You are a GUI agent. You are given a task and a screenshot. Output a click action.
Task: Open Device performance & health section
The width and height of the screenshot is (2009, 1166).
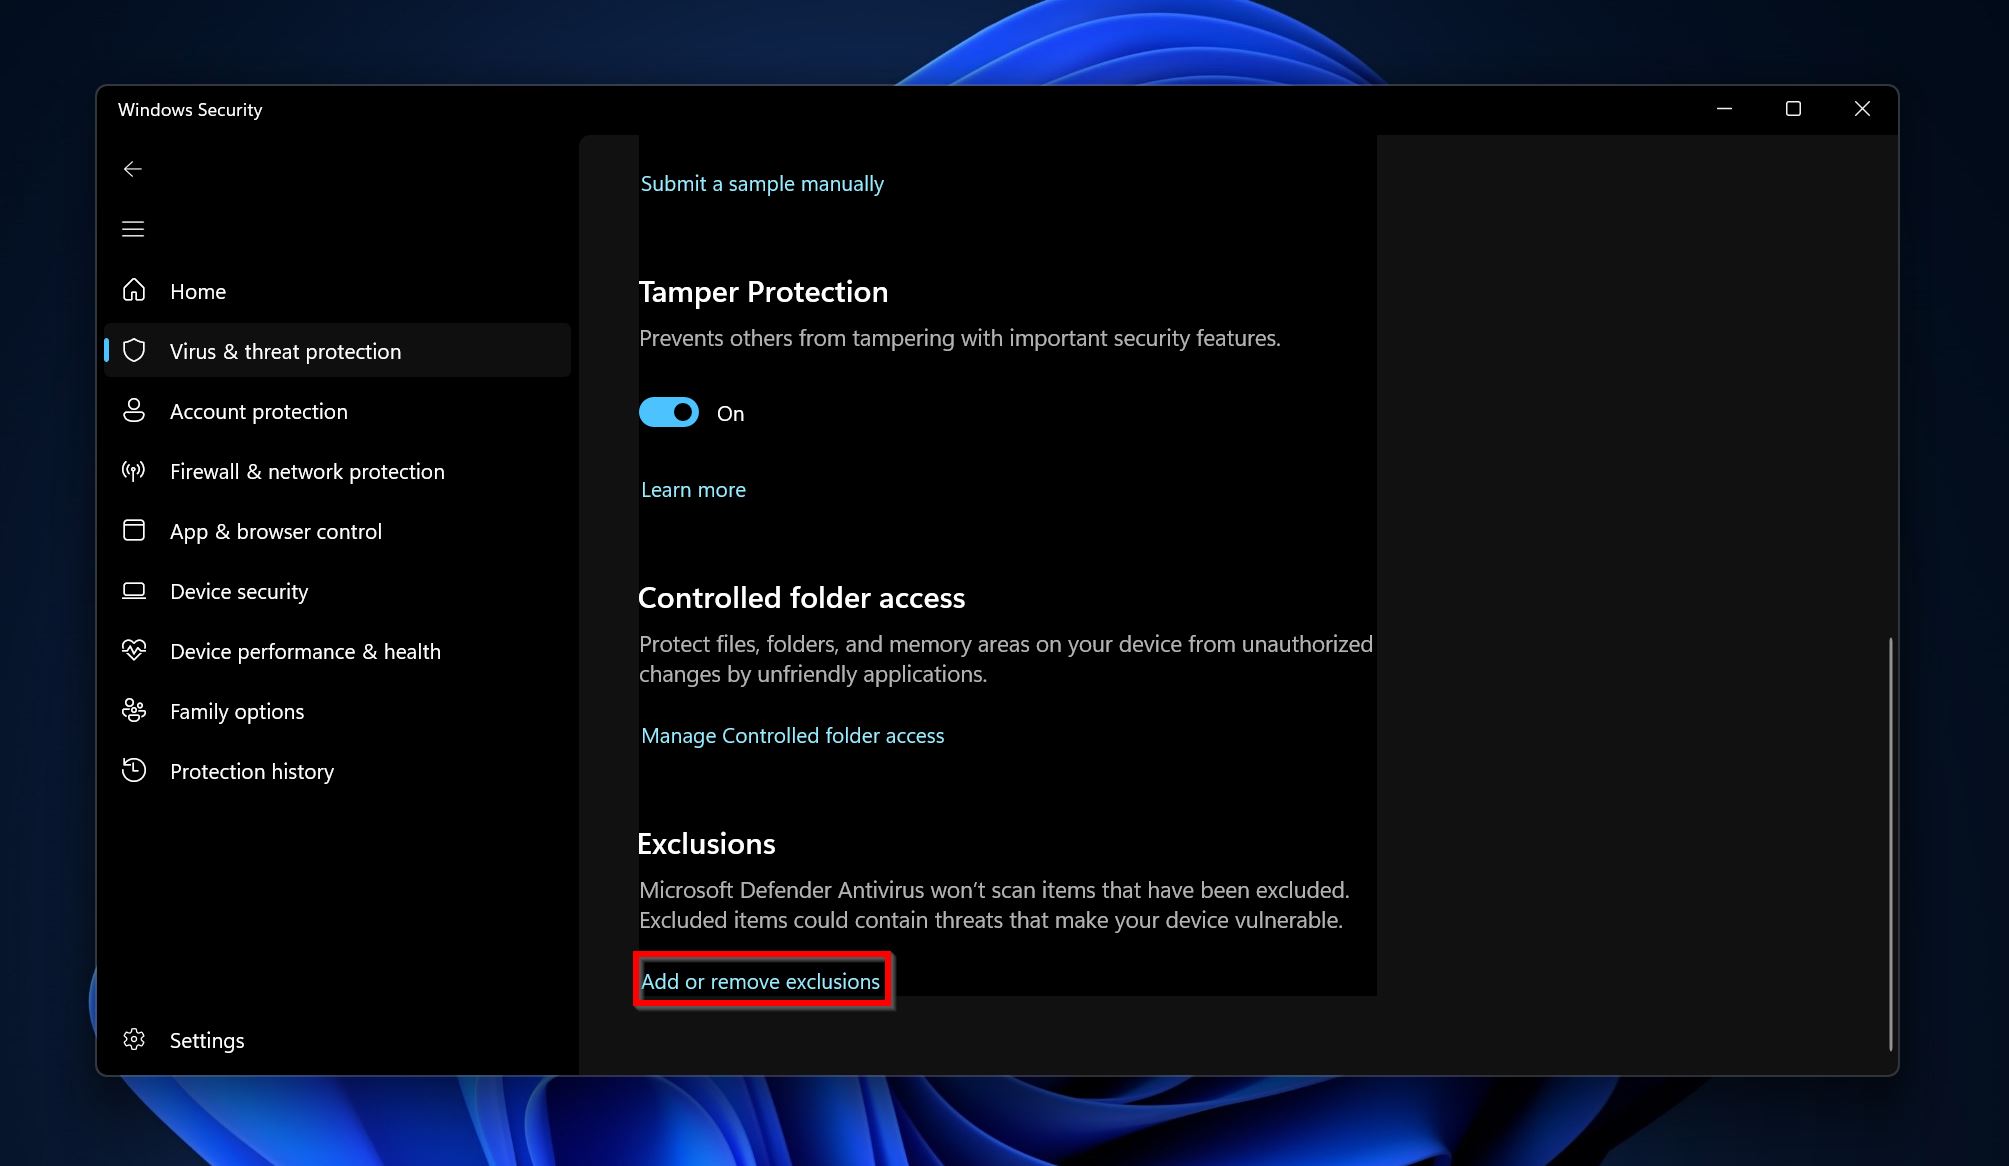click(x=305, y=651)
